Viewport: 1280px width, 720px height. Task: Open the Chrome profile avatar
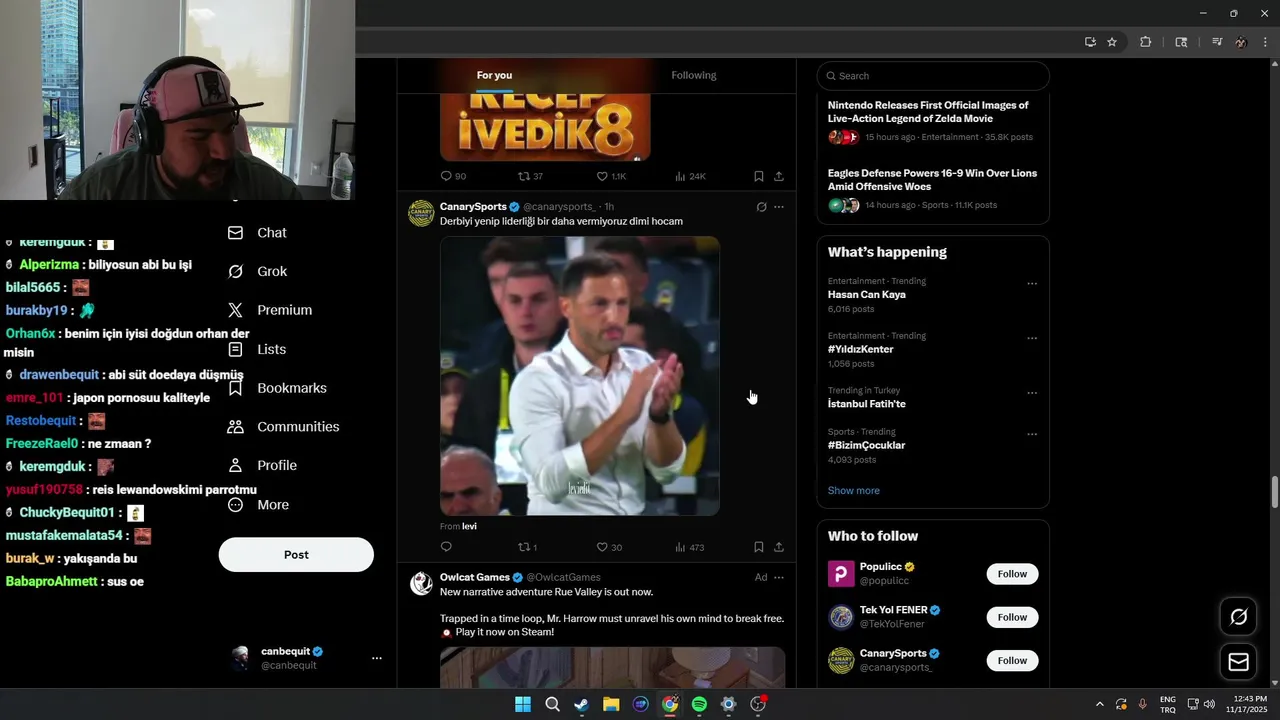pos(1241,42)
